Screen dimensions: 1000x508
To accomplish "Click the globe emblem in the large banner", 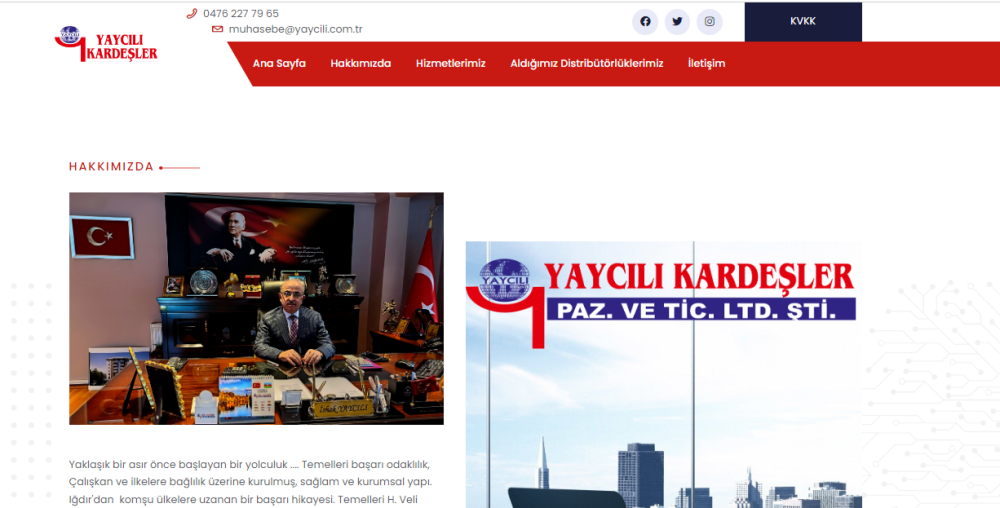I will tap(504, 280).
